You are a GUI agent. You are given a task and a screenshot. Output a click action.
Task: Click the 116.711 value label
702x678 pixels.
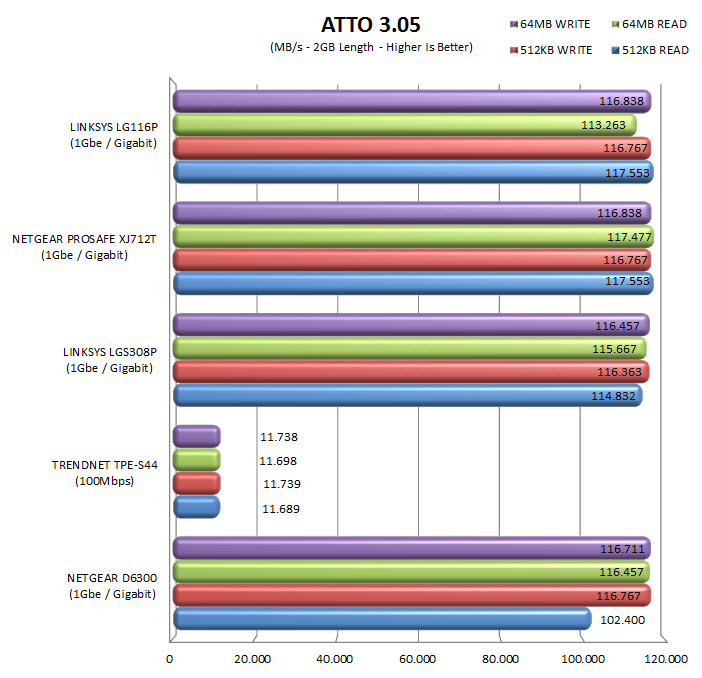pos(622,549)
